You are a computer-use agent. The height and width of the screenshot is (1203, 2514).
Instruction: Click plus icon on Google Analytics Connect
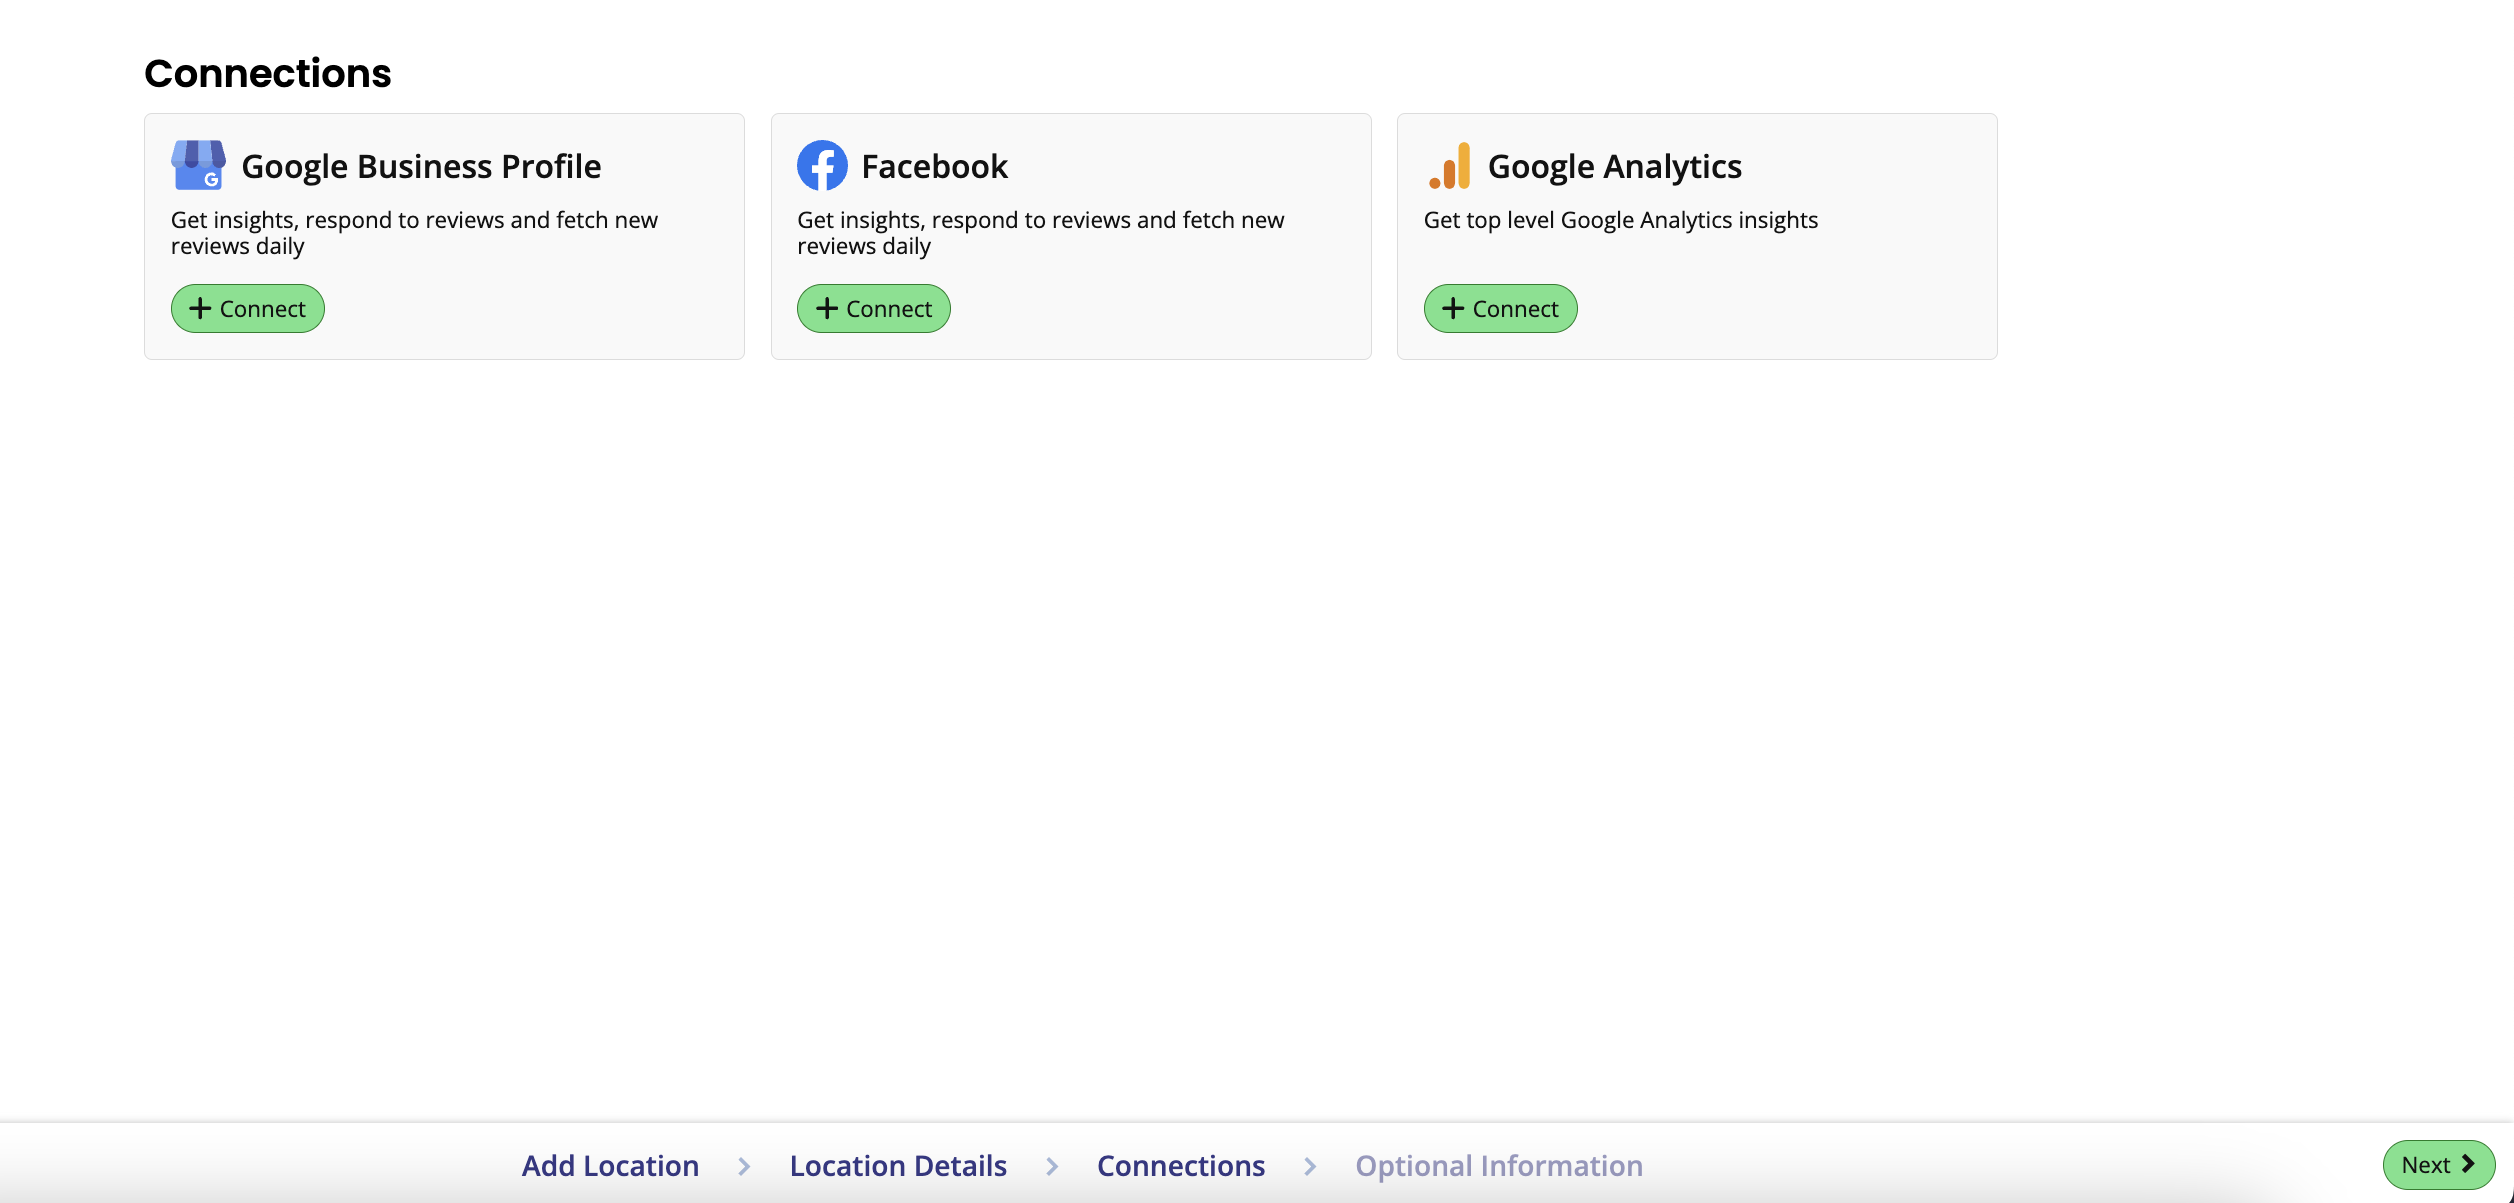(1453, 308)
